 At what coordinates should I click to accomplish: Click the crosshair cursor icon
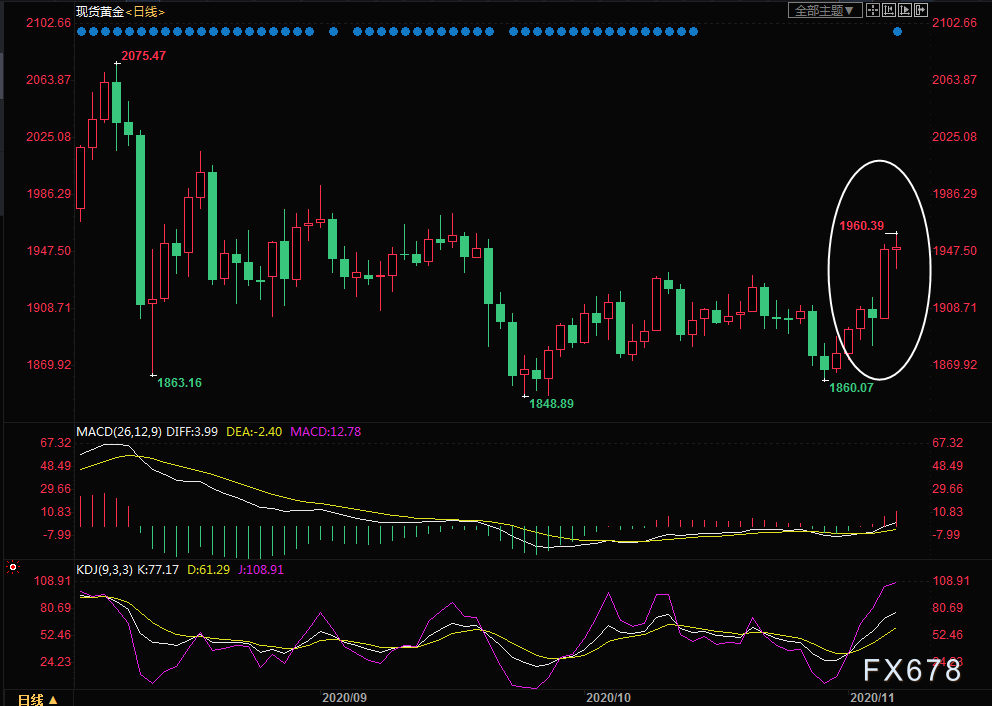pos(873,10)
